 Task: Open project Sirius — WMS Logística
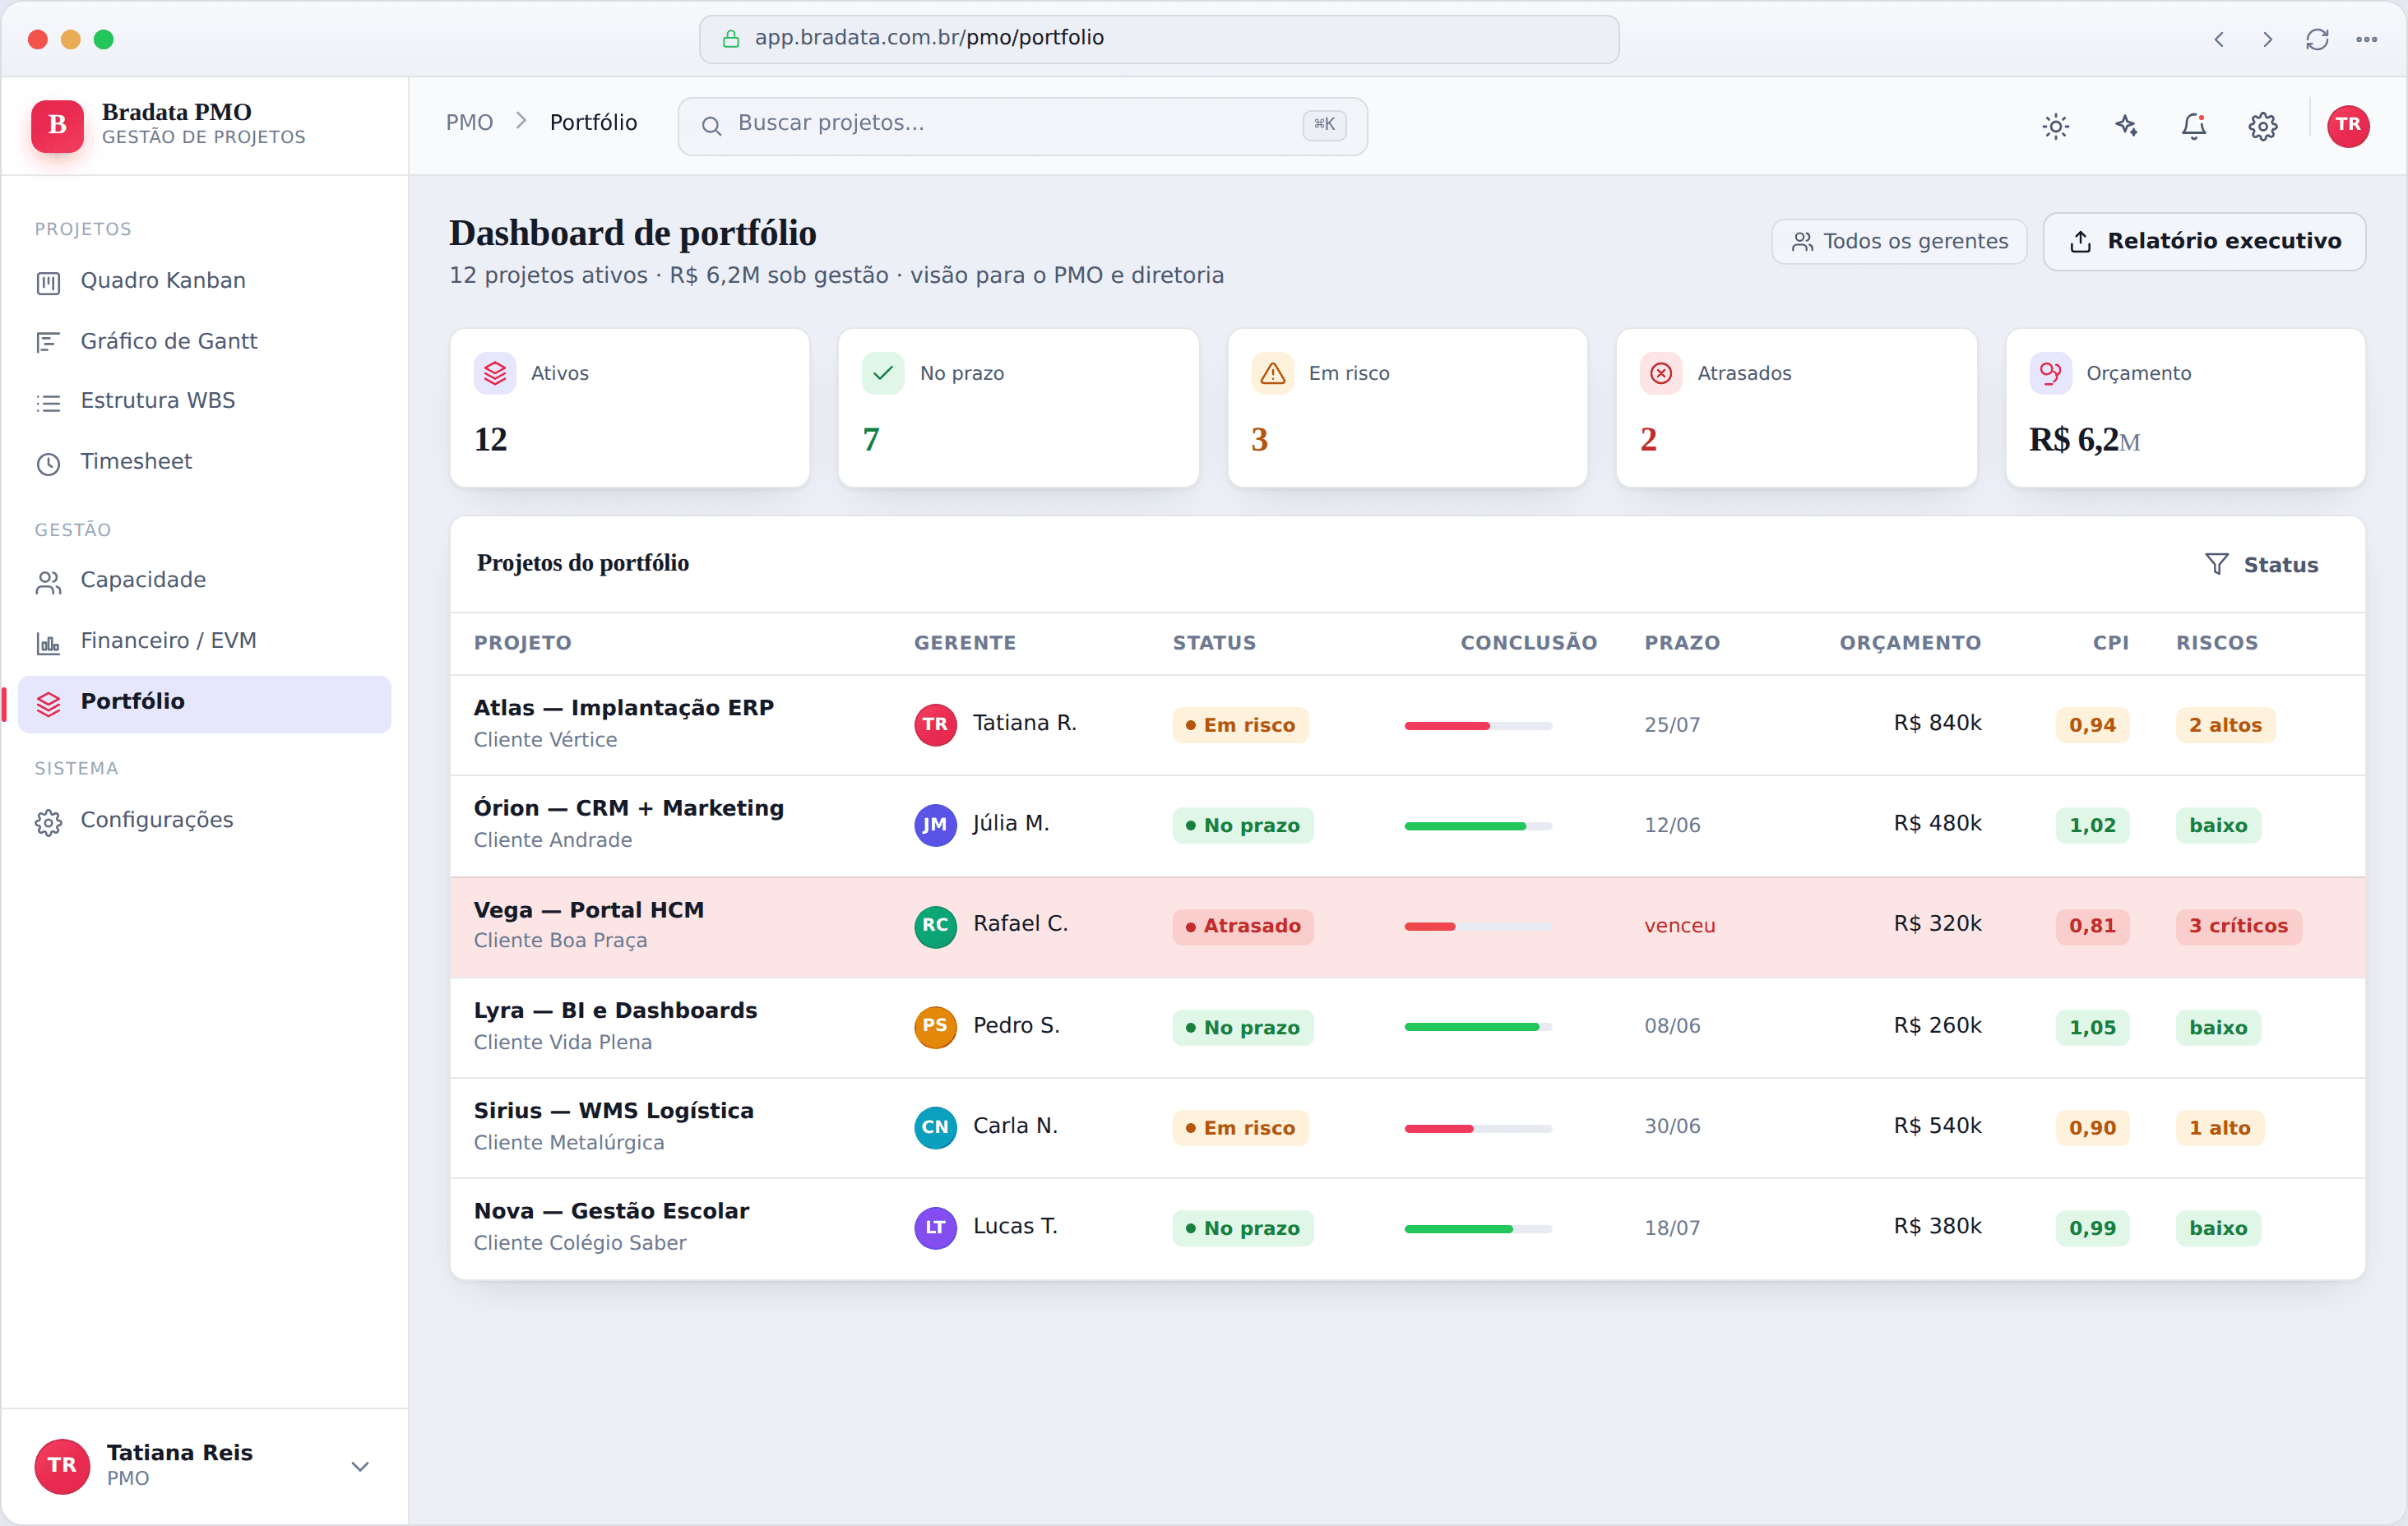click(x=614, y=1111)
